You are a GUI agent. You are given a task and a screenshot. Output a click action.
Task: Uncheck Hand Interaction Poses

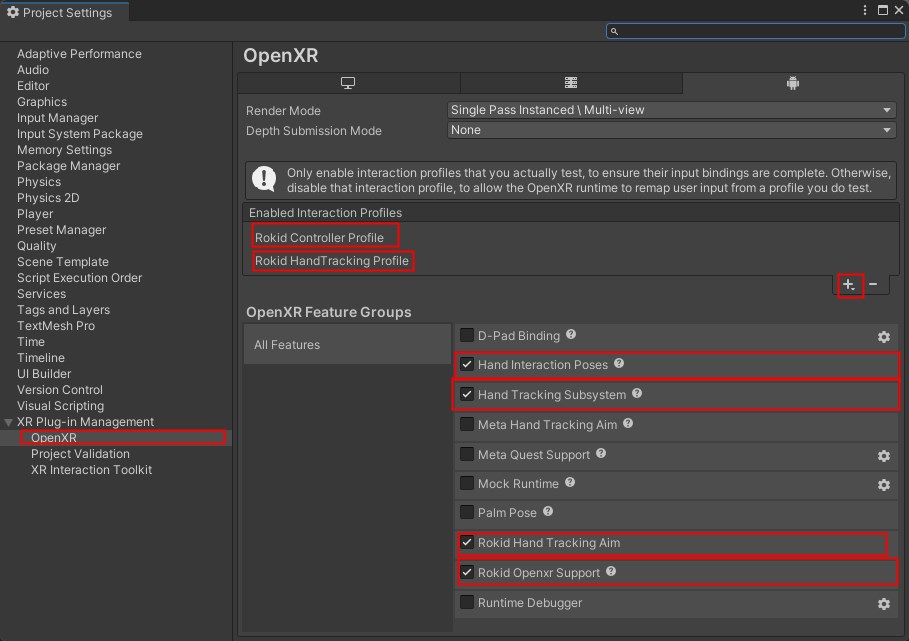point(467,364)
